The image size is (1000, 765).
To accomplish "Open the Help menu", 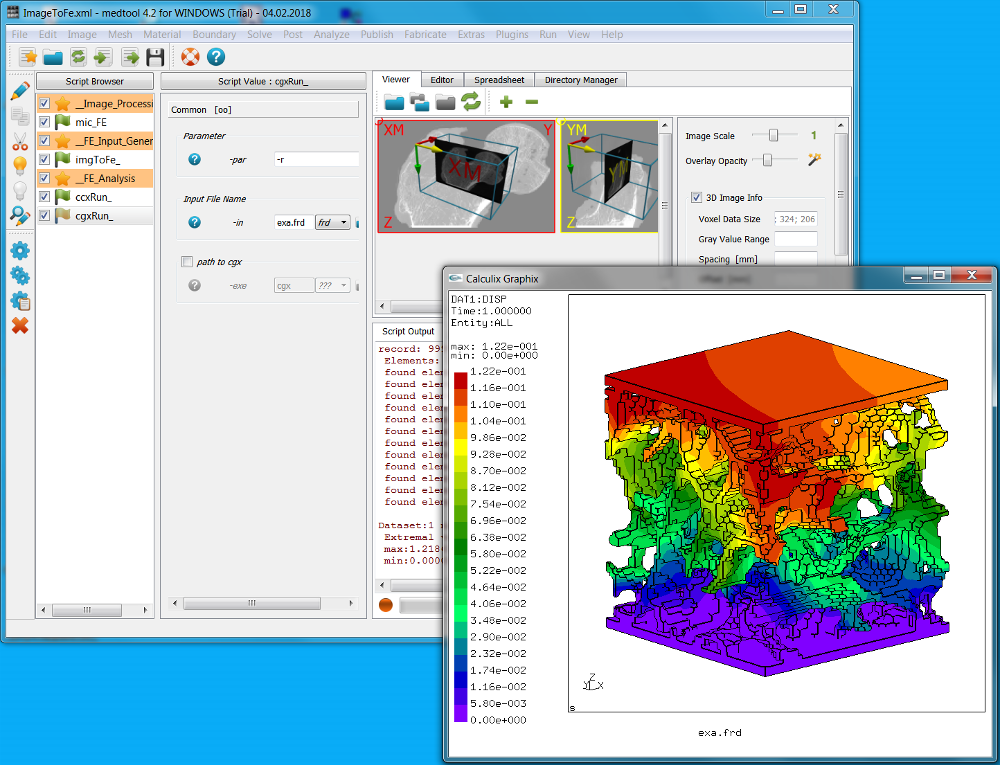I will point(612,34).
